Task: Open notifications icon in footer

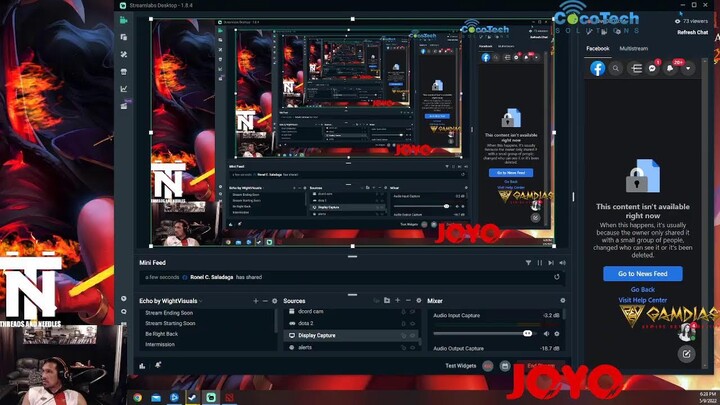Action: click(158, 365)
